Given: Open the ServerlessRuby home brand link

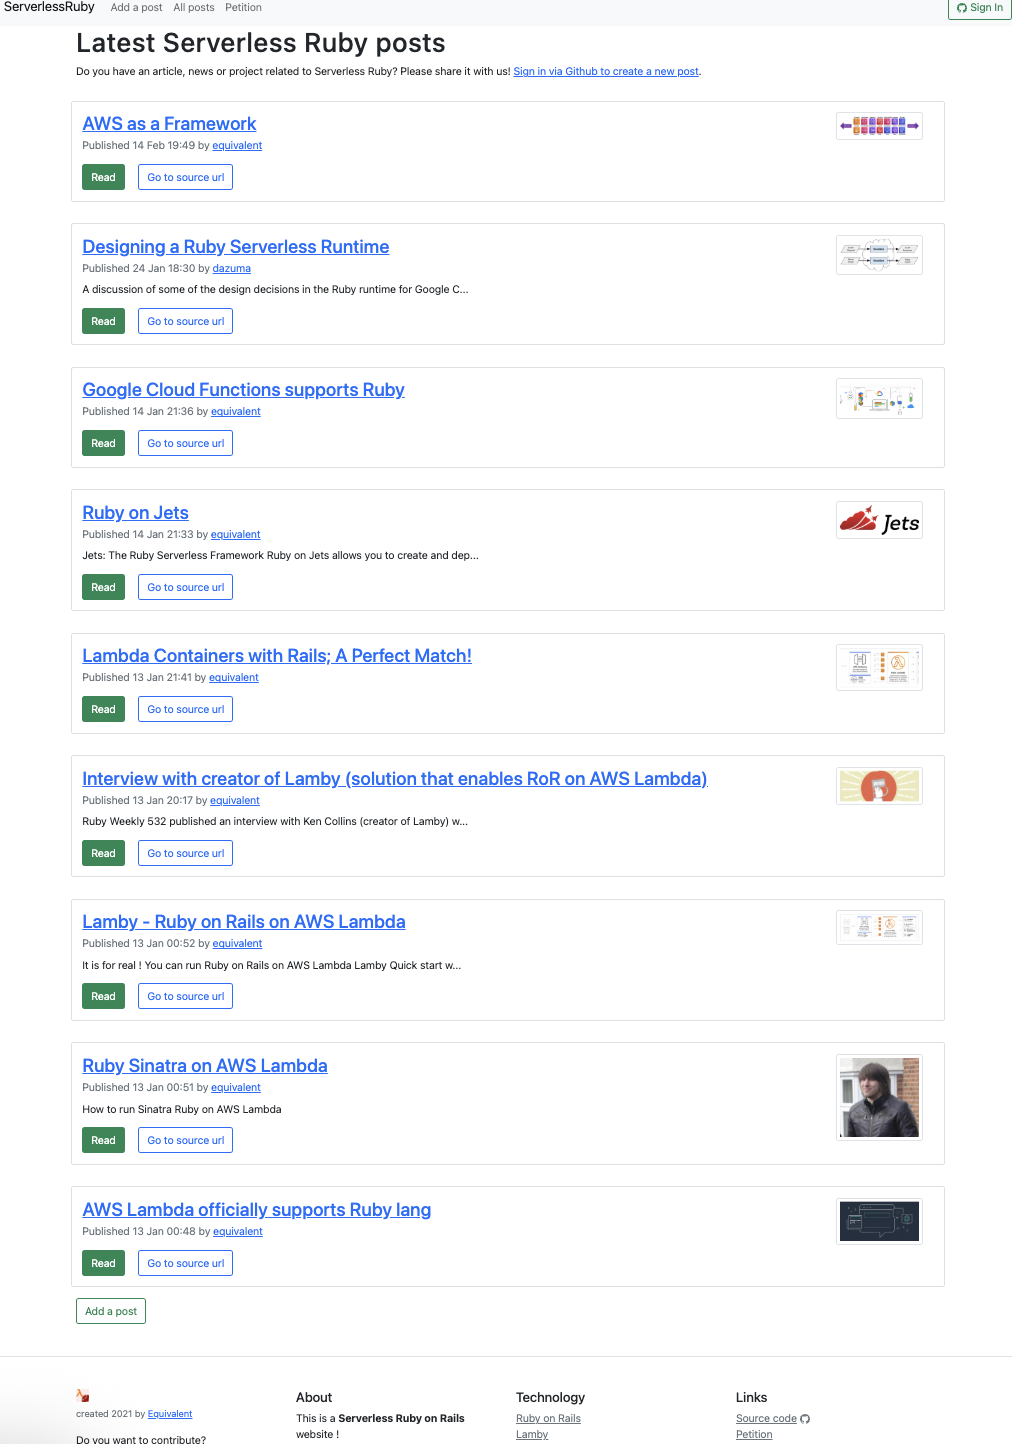Looking at the screenshot, I should tap(49, 7).
